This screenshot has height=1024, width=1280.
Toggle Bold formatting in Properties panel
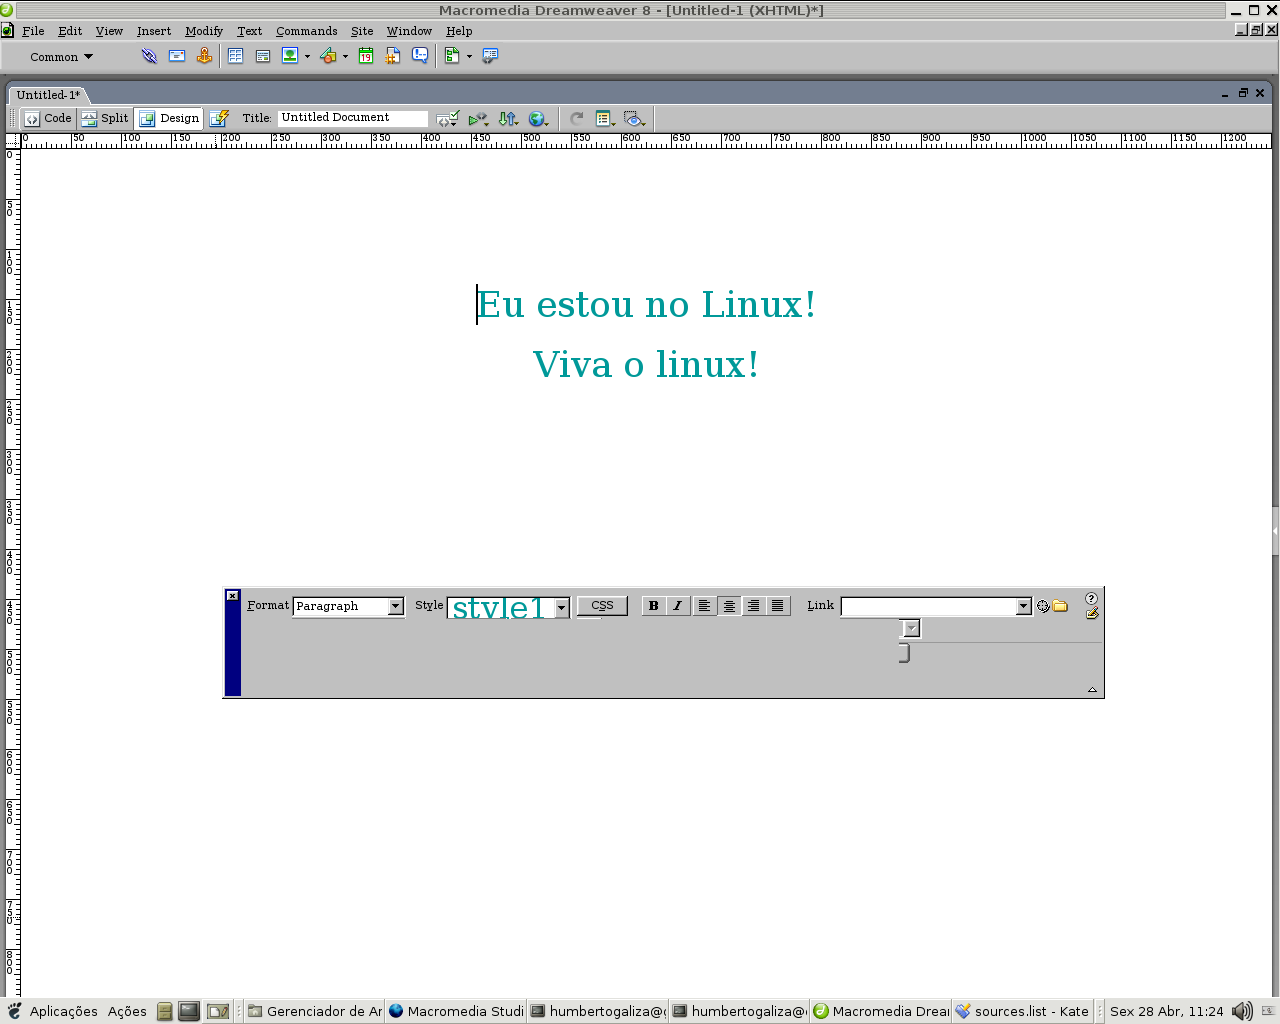pyautogui.click(x=654, y=606)
